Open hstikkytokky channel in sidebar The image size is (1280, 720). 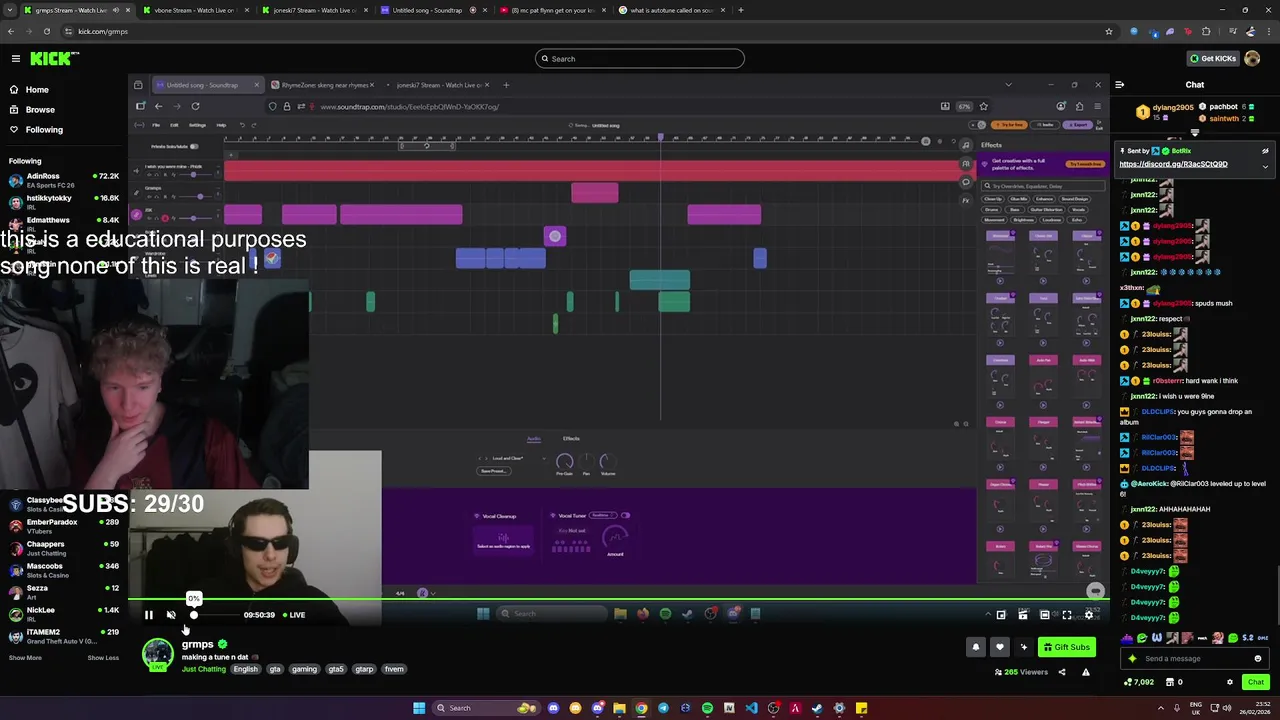(64, 202)
